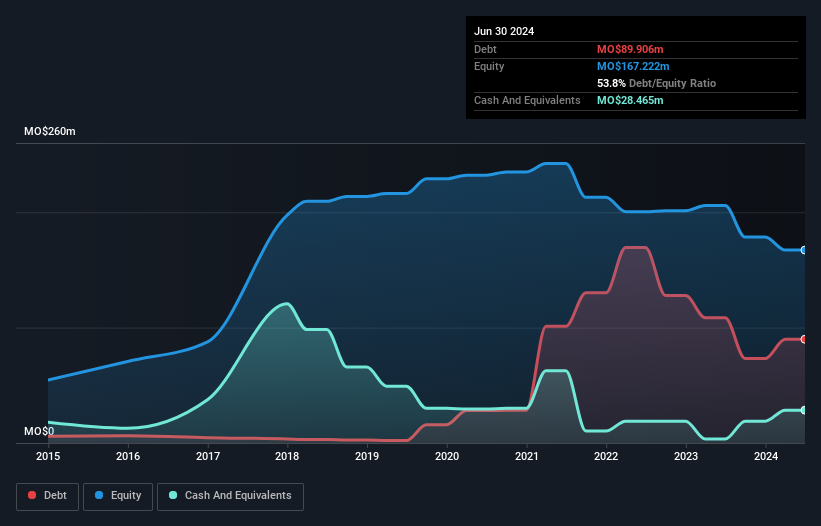Click the Jun 30 2024 tooltip date
Image resolution: width=821 pixels, height=526 pixels.
(x=504, y=31)
